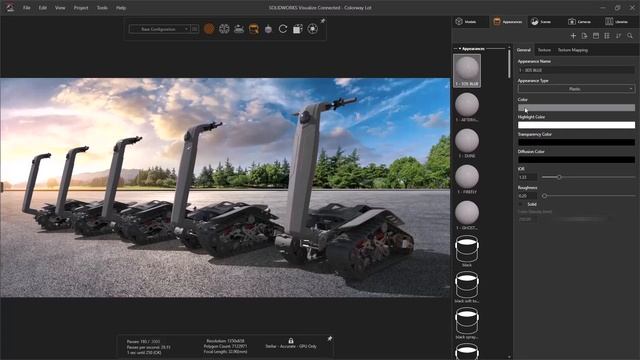Screen dimensions: 640x360
Task: Select the FIREFLY sphere appearance thumbnail
Action: click(467, 179)
